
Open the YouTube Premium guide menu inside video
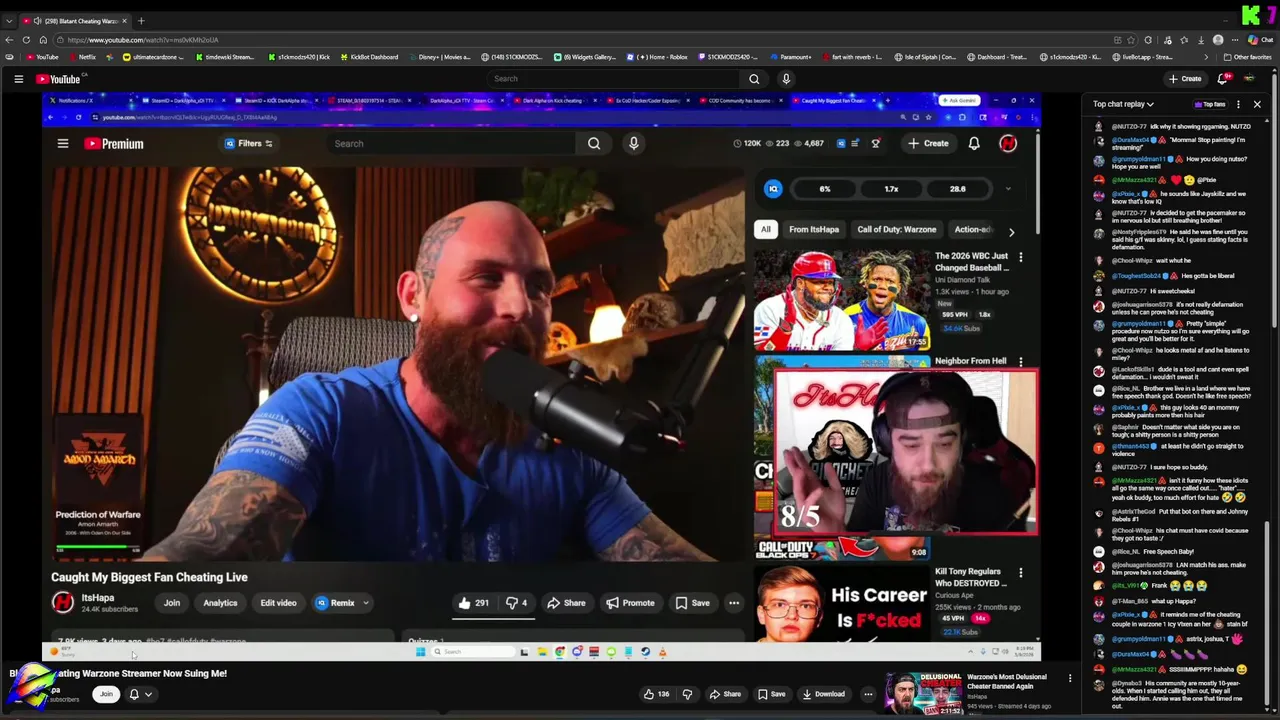tap(62, 143)
